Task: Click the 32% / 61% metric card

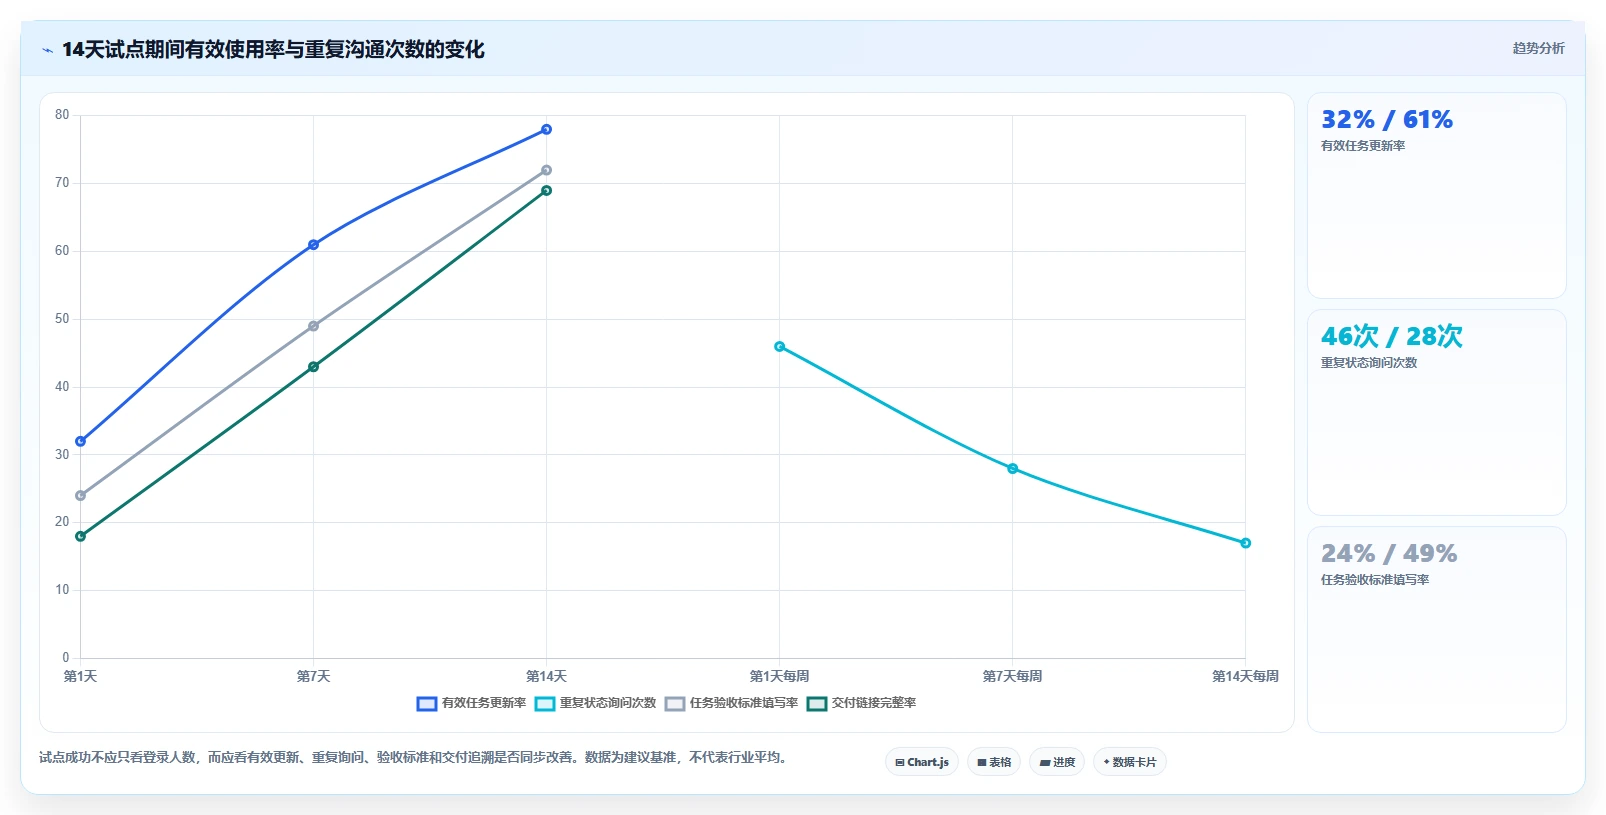Action: [x=1437, y=196]
